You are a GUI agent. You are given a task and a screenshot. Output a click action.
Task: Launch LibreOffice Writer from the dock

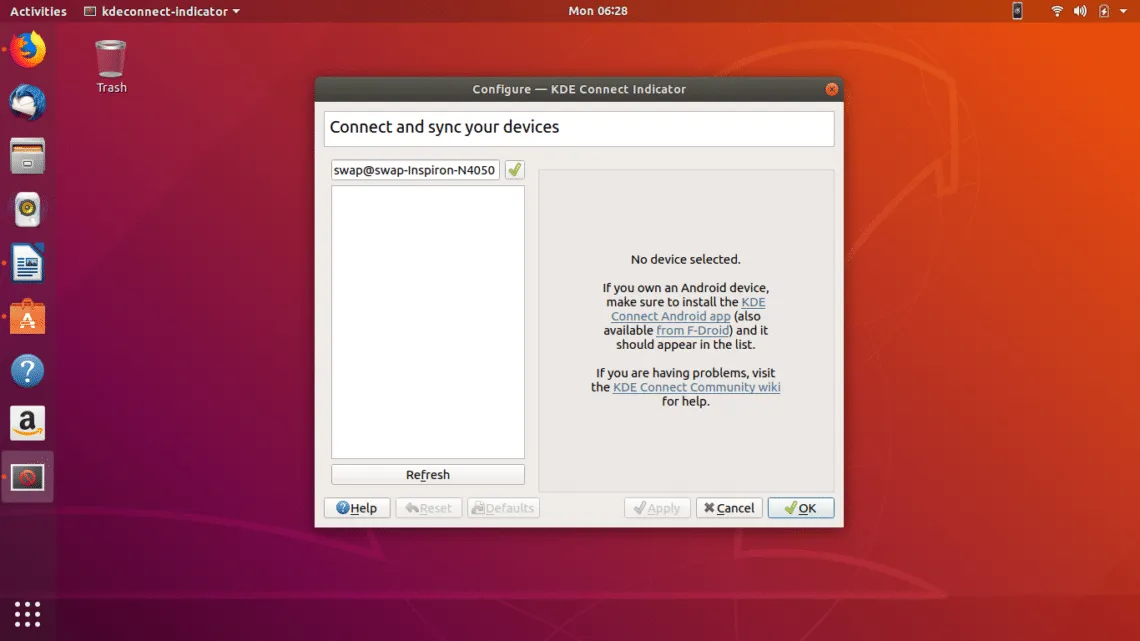(x=28, y=265)
